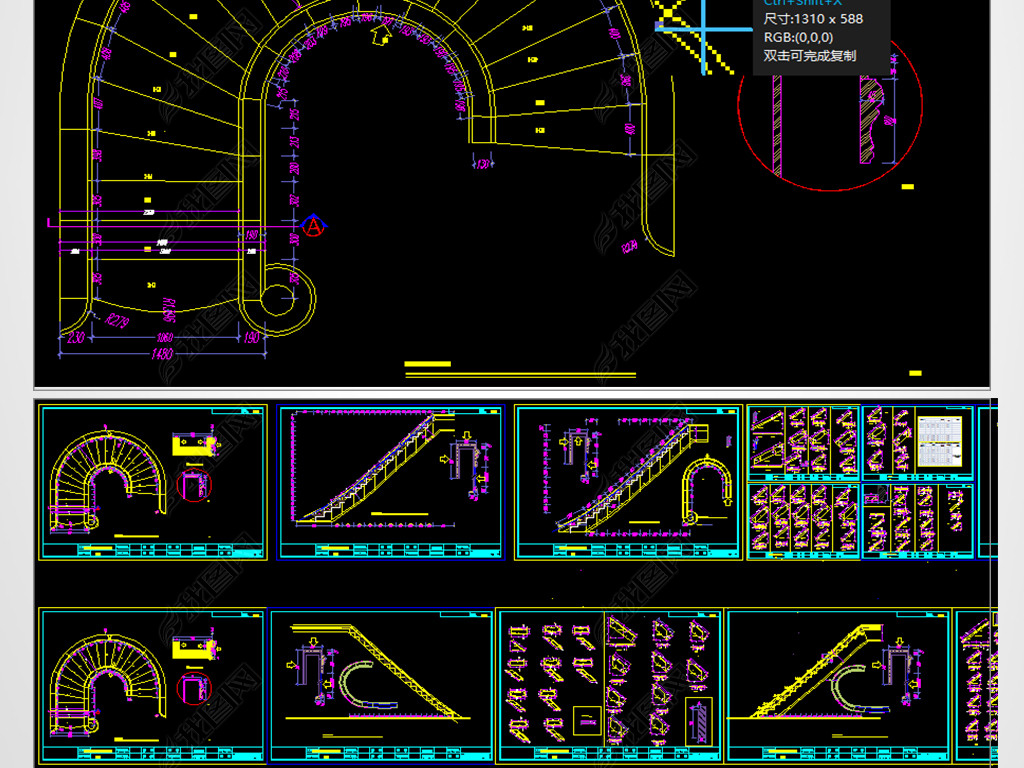Click the 1310 x 588 size readout

tap(813, 18)
